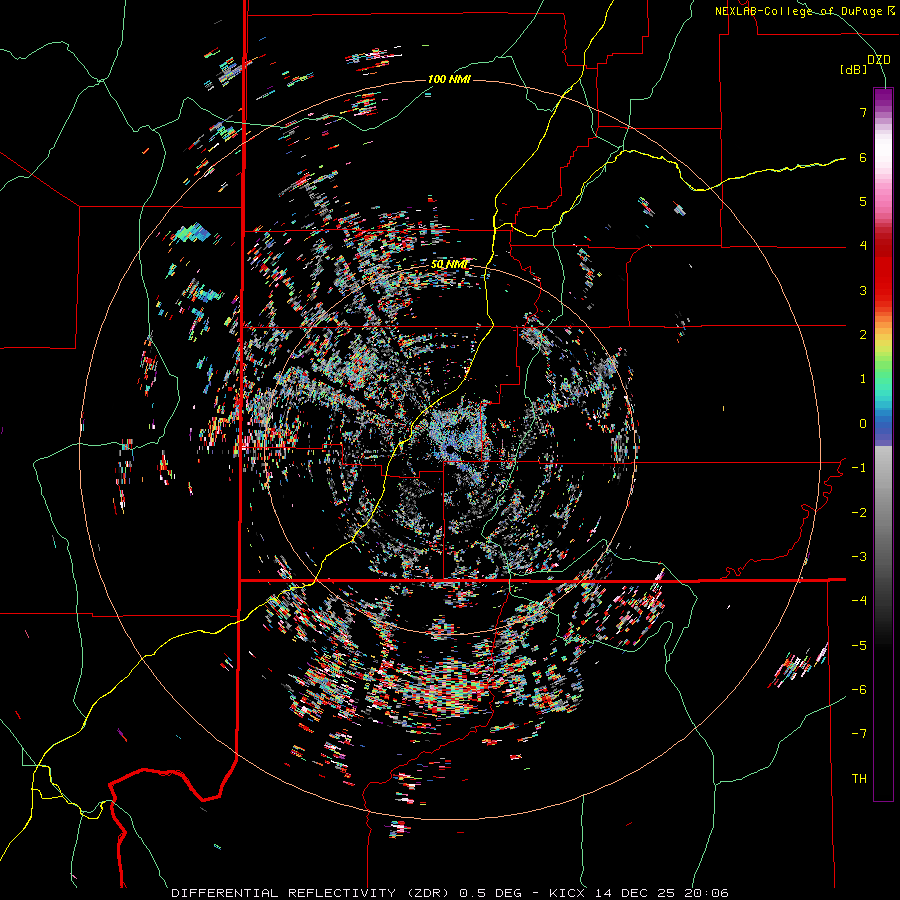Click the 6 tick label on the color scale
Image resolution: width=900 pixels, height=900 pixels.
(863, 157)
